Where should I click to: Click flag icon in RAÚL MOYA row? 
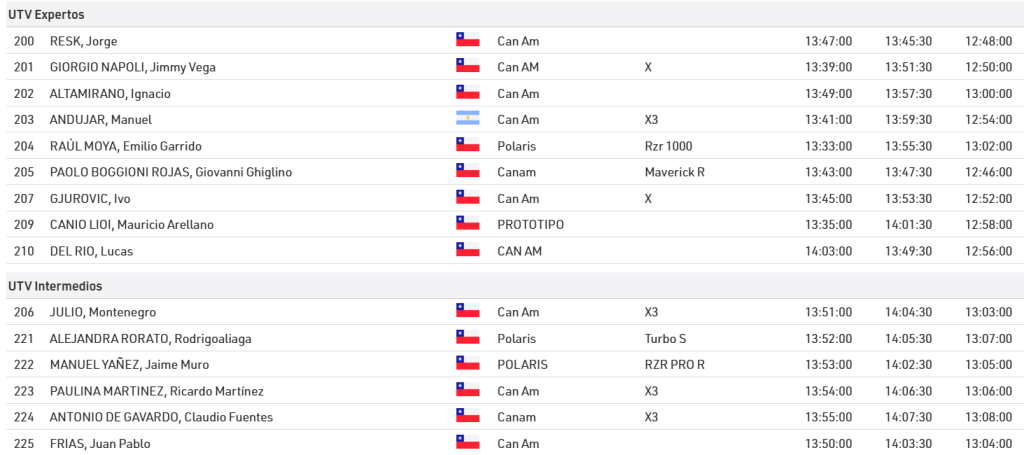pyautogui.click(x=467, y=146)
